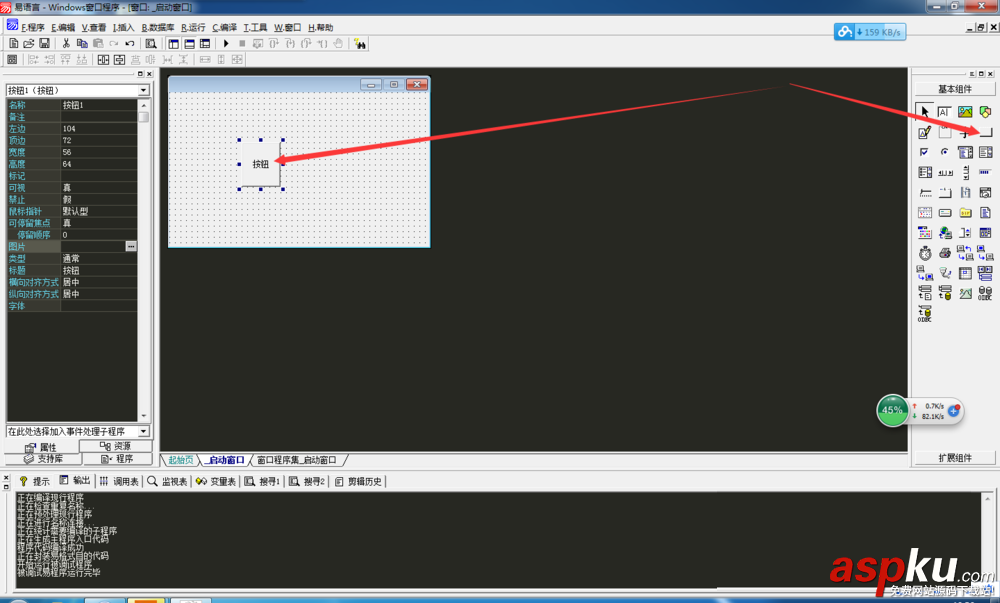Select the checkbox component icon
Screen dimensions: 1000x603
point(924,152)
